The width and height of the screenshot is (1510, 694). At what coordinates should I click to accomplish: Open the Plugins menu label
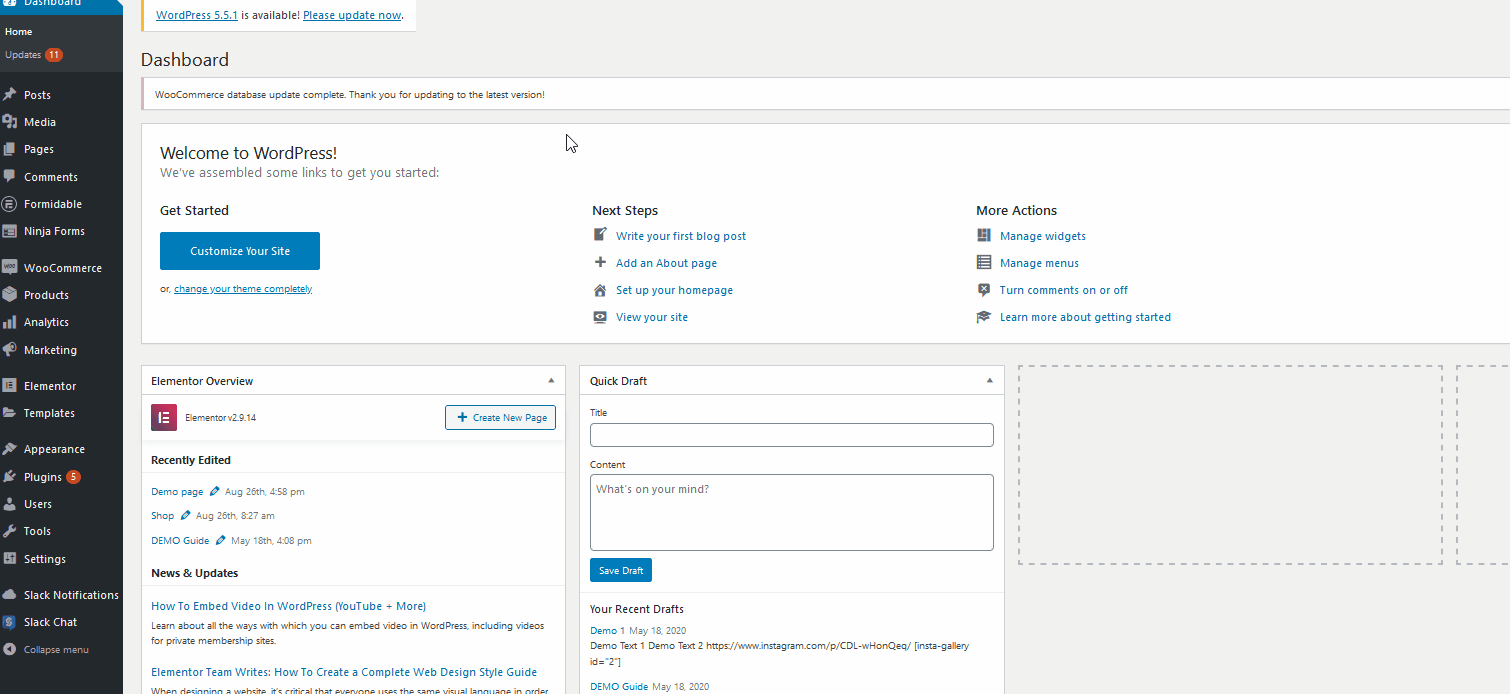click(x=43, y=477)
